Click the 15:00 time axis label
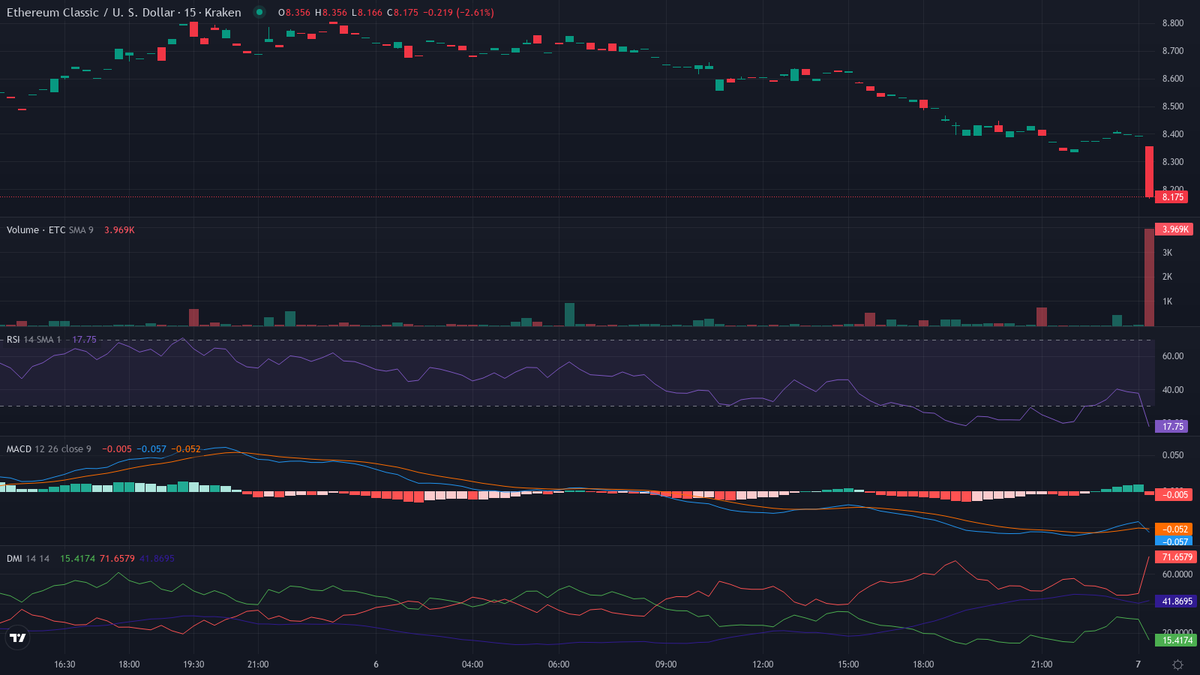The height and width of the screenshot is (675, 1200). (849, 664)
